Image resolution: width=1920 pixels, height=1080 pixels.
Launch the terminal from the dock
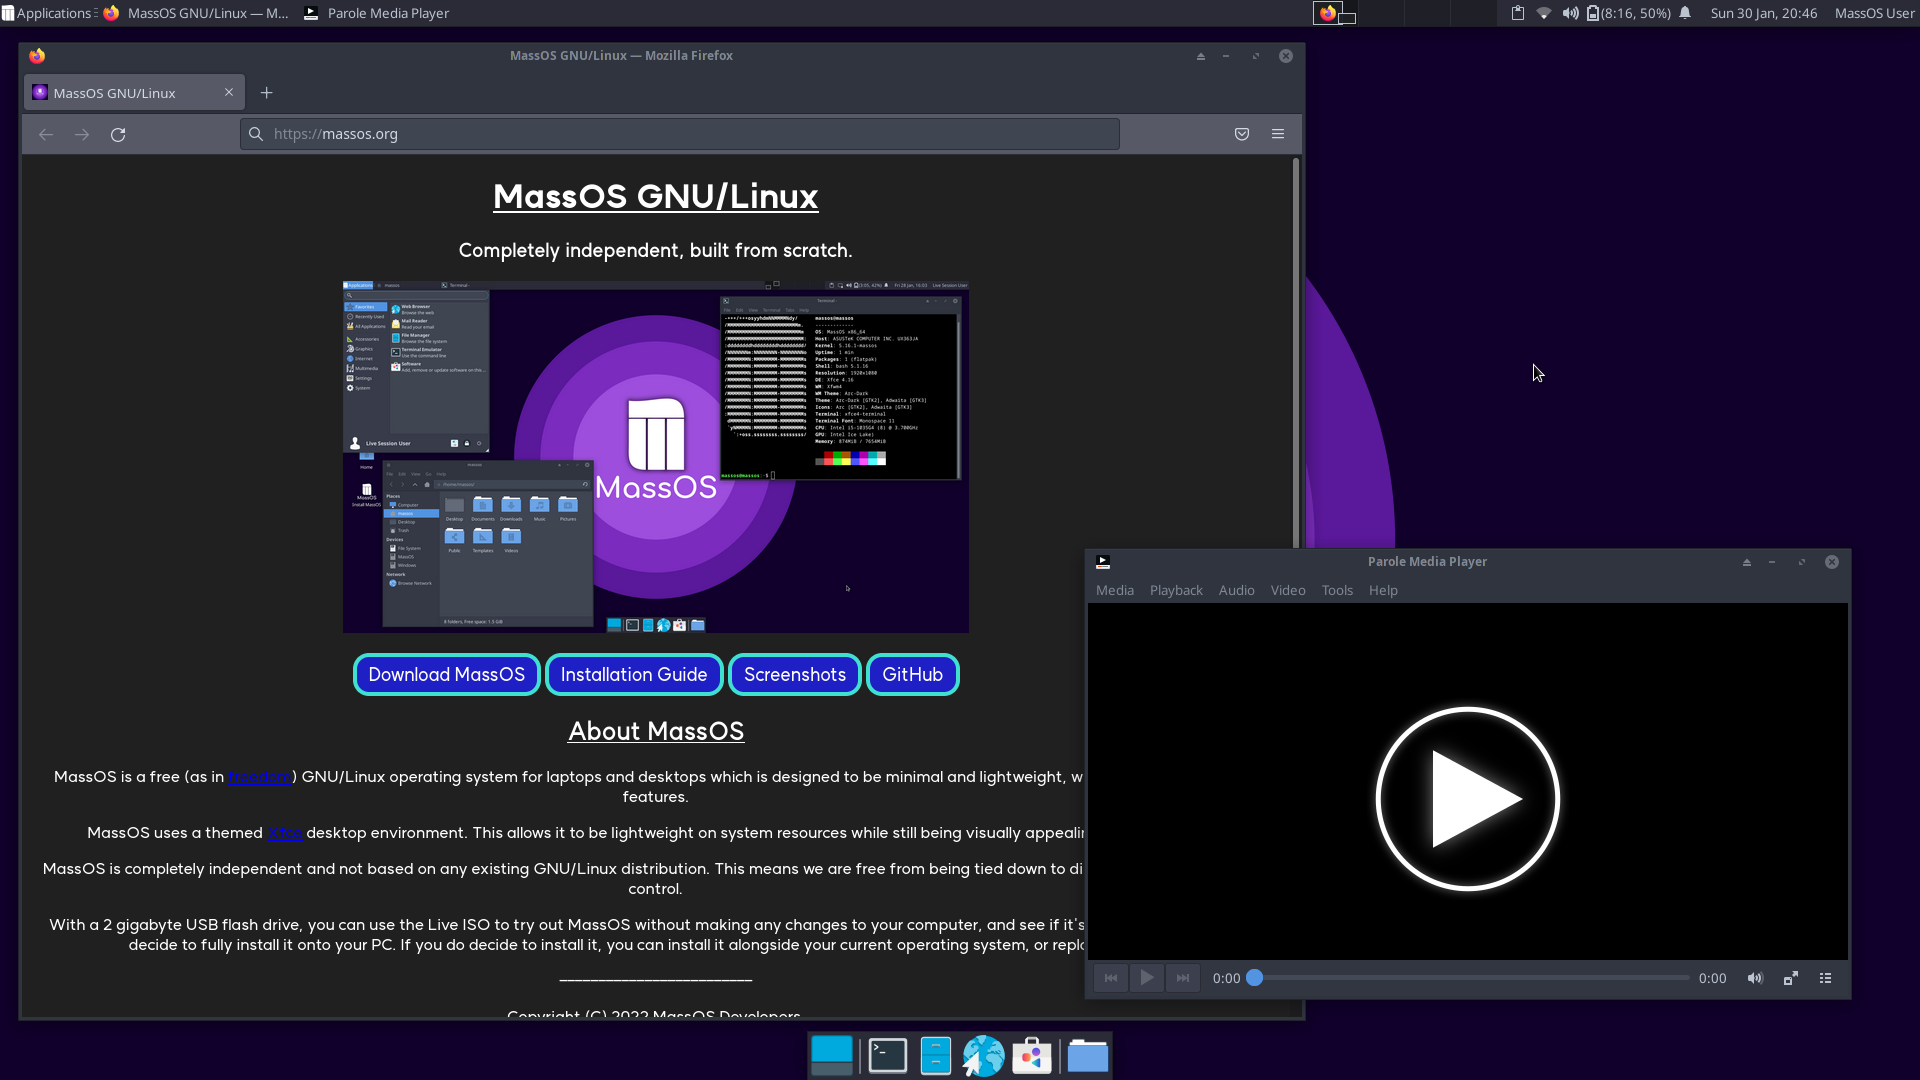click(x=888, y=1055)
